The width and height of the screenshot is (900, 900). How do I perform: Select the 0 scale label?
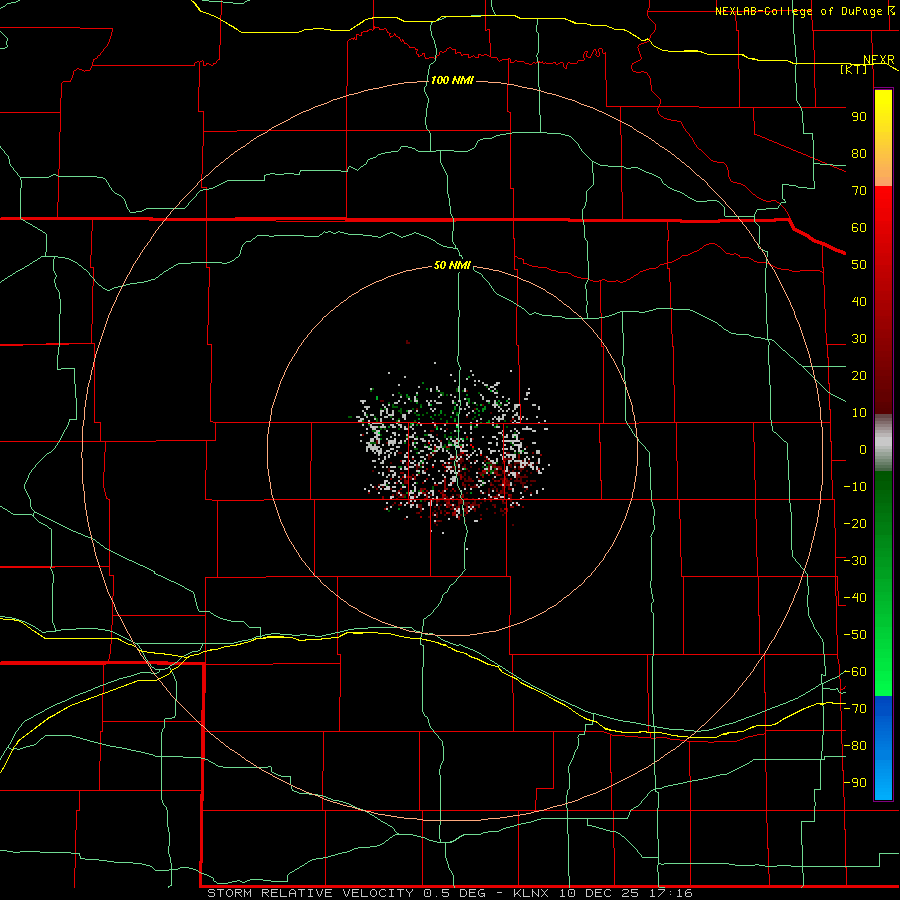863,450
